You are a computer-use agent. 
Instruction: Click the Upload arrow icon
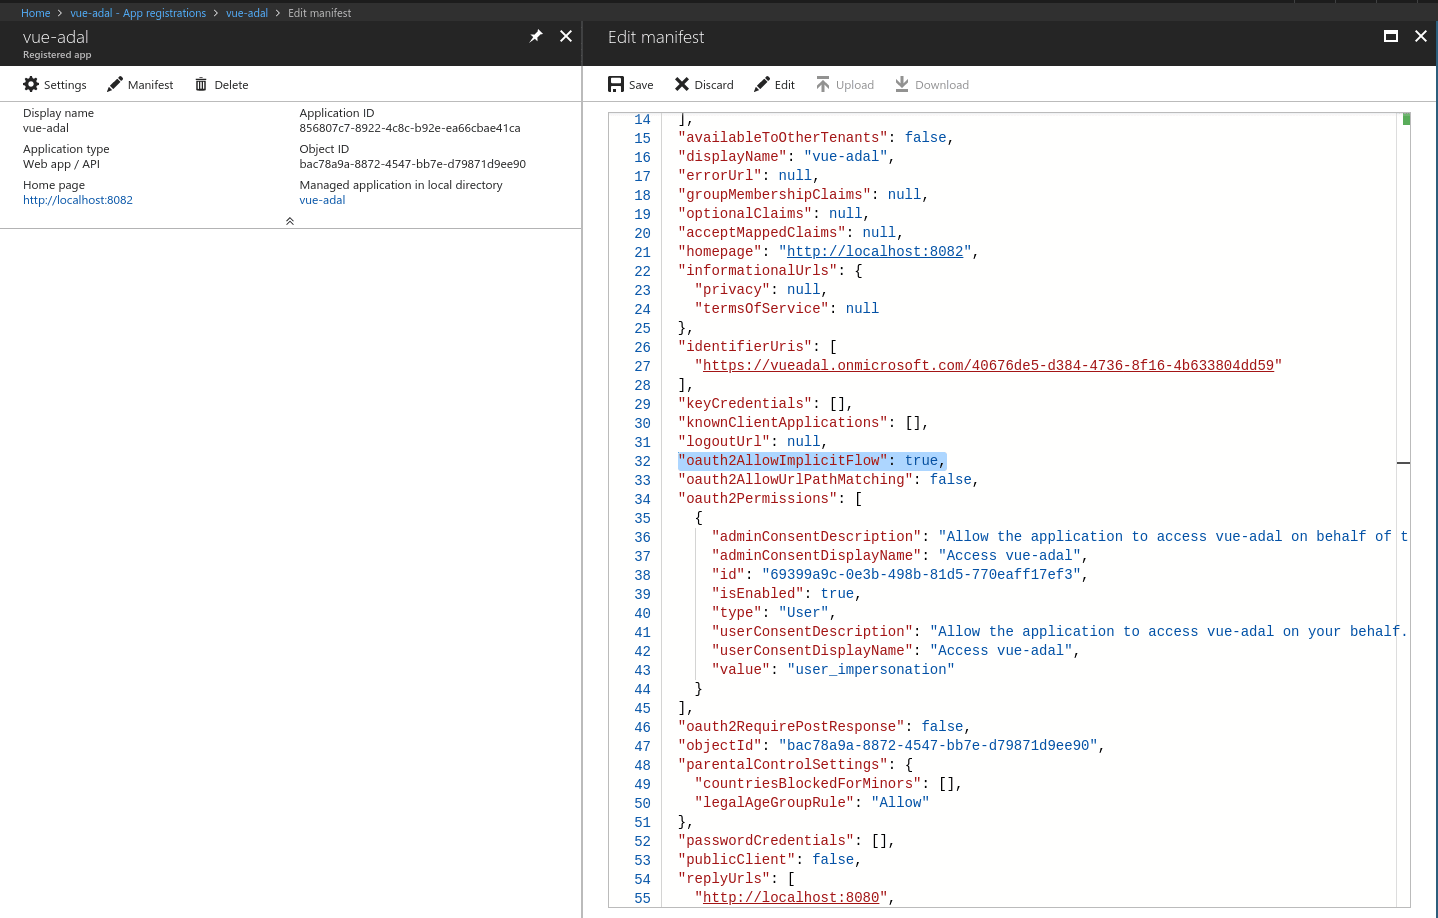[823, 85]
